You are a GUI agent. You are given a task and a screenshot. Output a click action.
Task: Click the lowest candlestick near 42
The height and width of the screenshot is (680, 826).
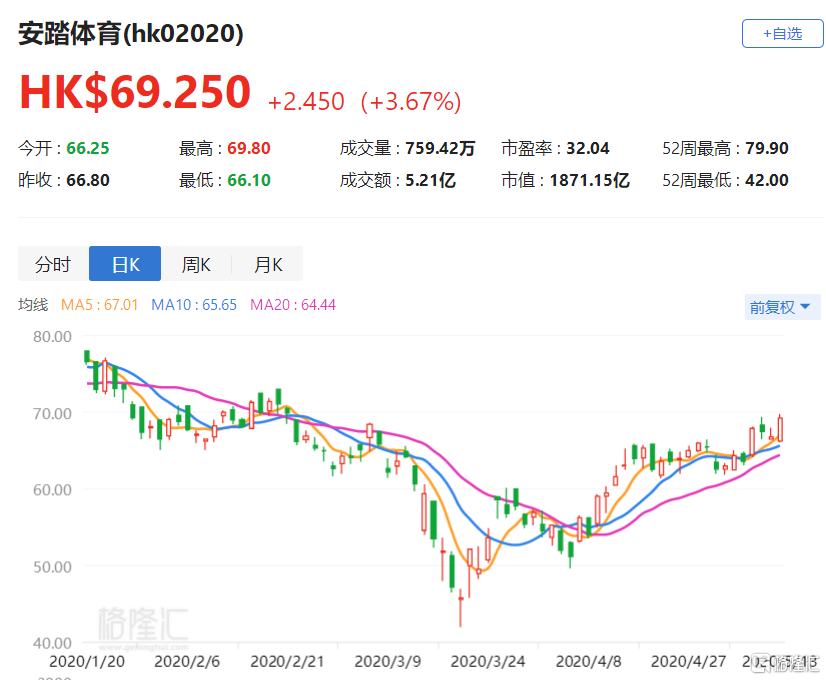click(x=460, y=606)
